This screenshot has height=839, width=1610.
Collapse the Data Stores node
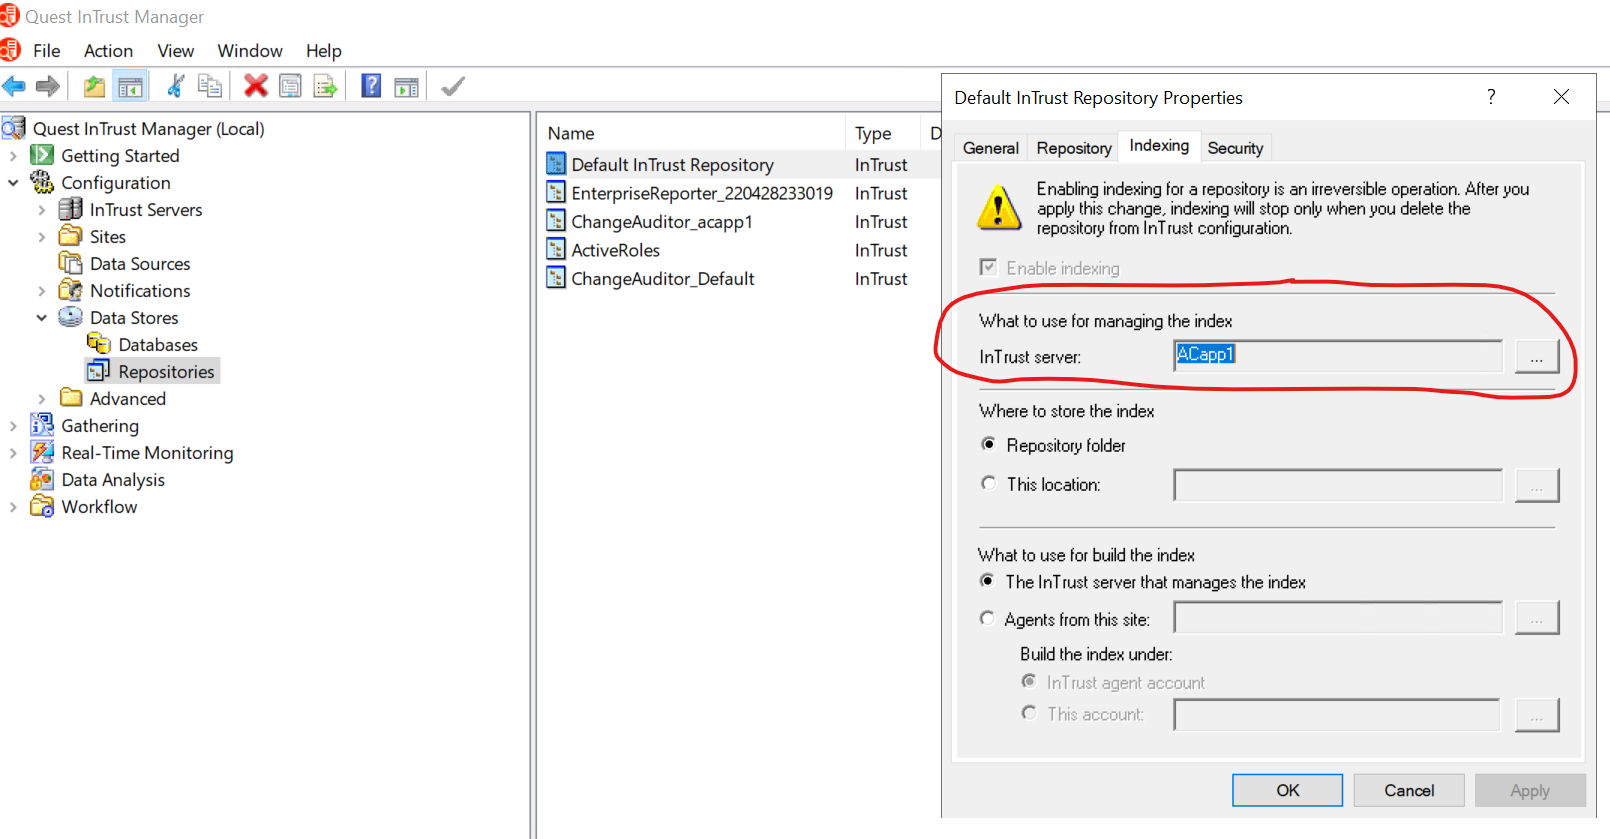(41, 318)
